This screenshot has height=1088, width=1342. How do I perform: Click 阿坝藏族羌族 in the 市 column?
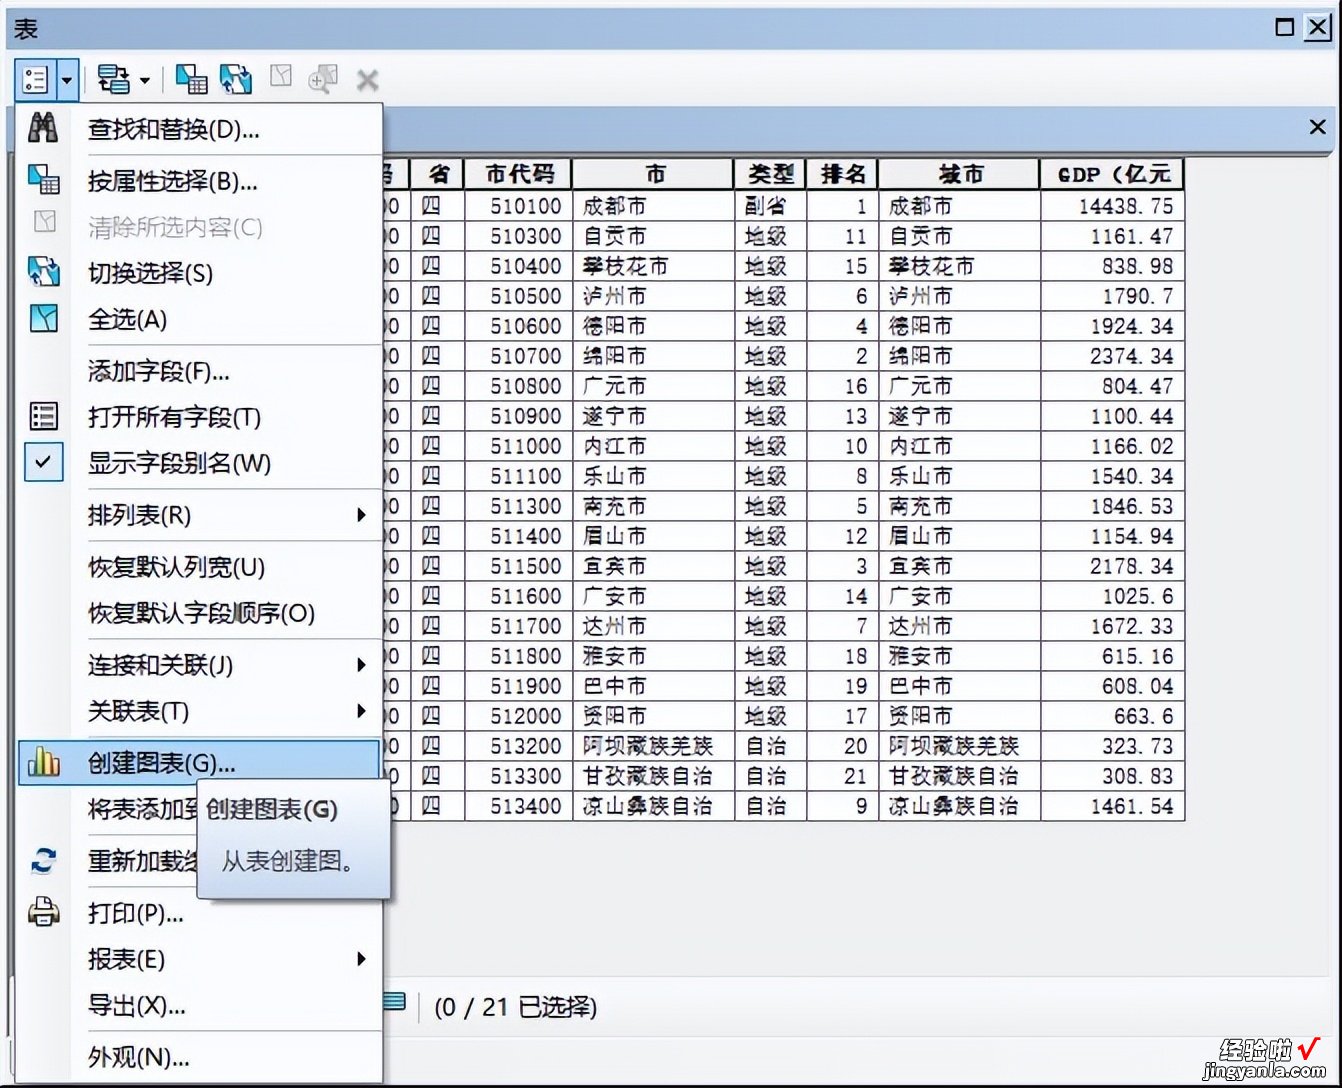tap(654, 746)
